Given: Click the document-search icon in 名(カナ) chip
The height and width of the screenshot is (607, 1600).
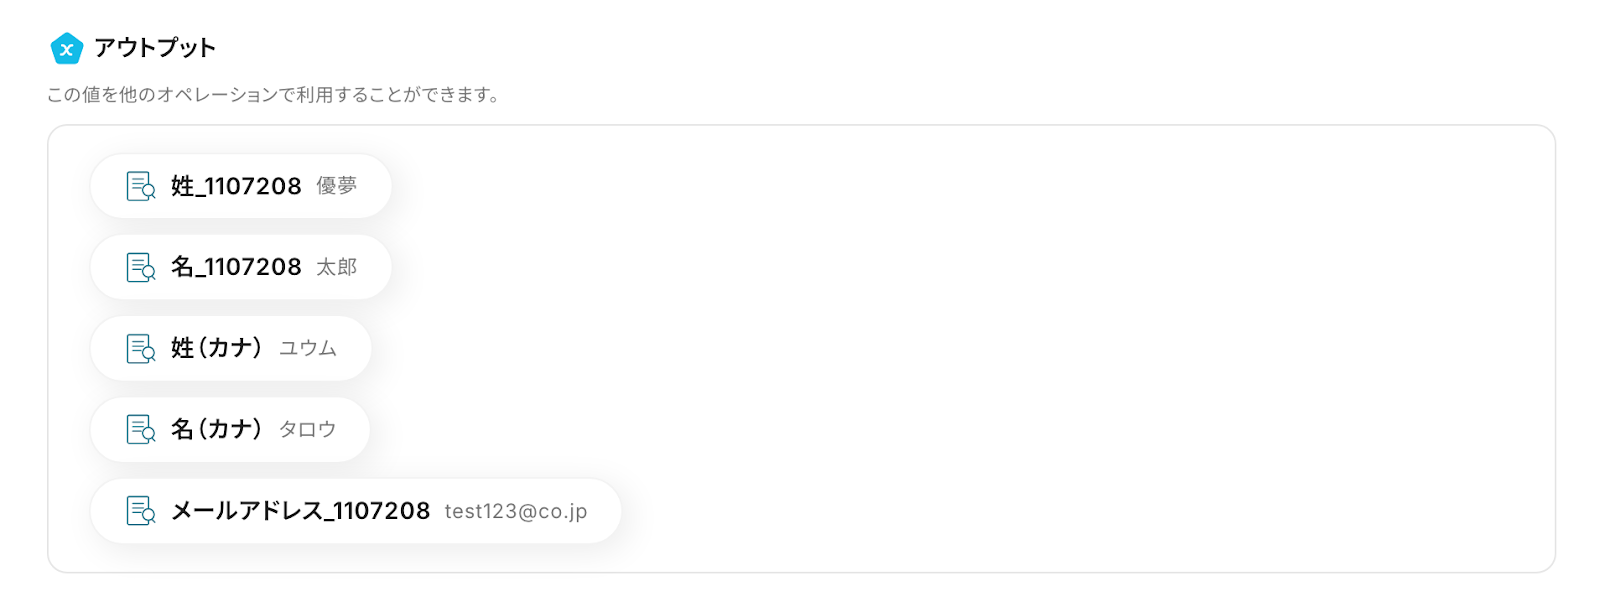Looking at the screenshot, I should (x=140, y=429).
